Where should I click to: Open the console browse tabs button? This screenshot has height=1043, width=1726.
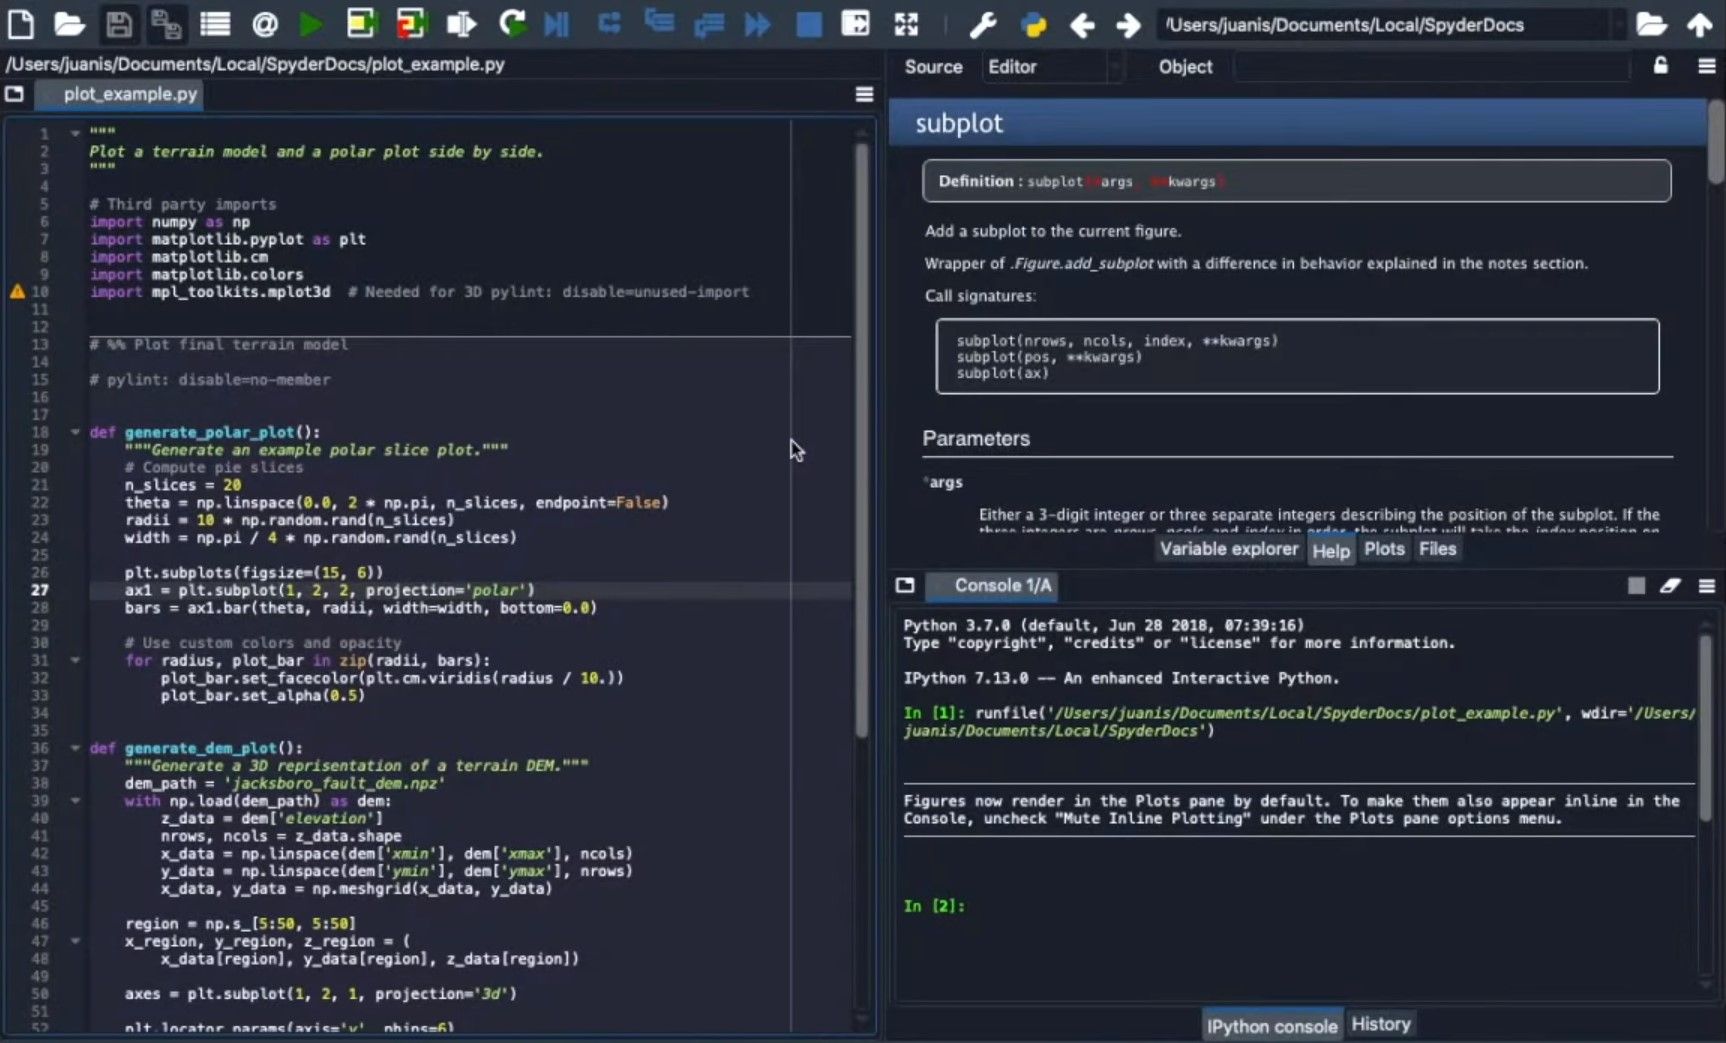click(905, 586)
